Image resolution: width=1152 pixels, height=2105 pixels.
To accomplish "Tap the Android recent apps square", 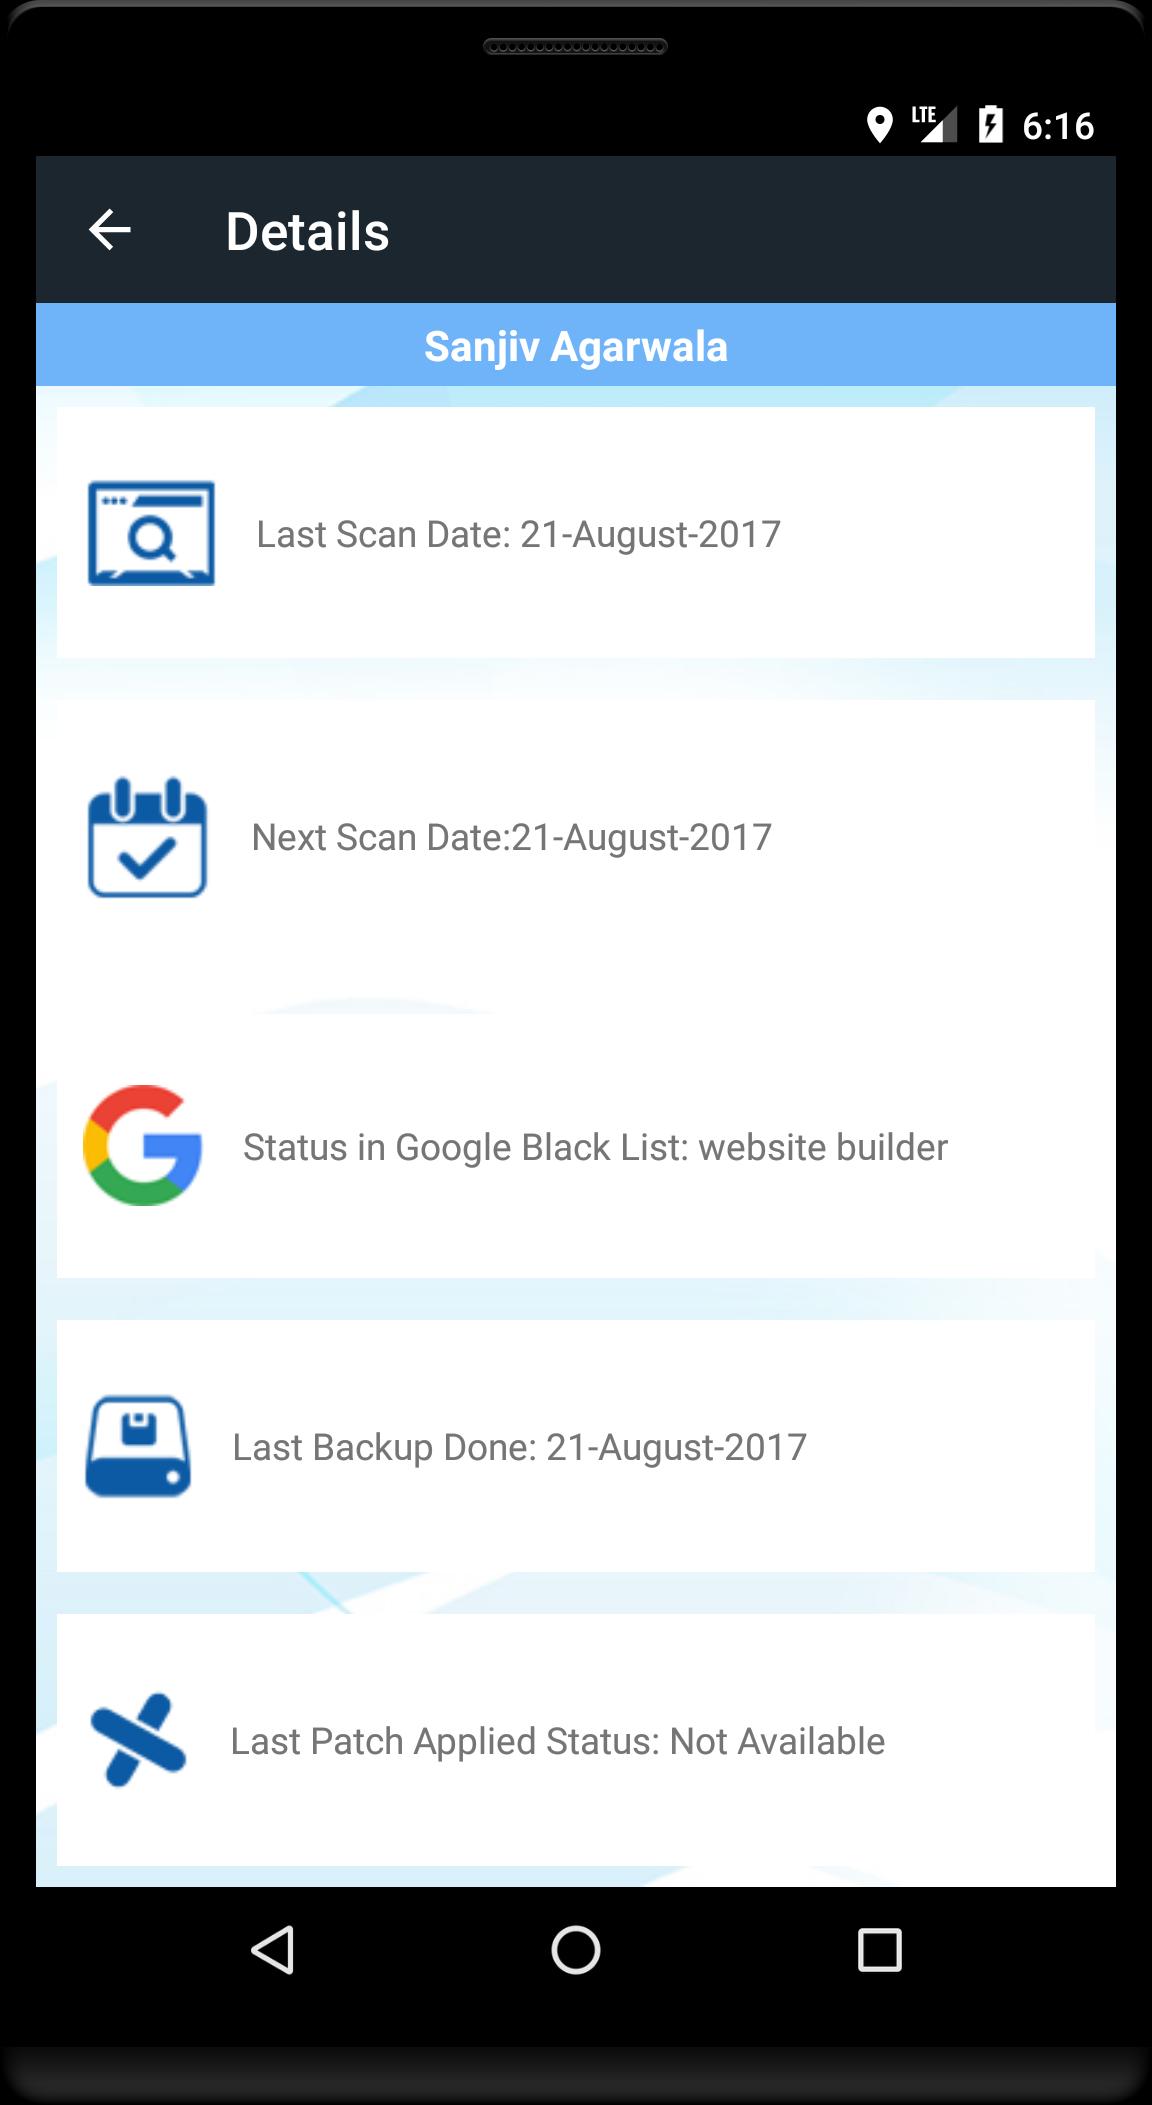I will tap(880, 1950).
